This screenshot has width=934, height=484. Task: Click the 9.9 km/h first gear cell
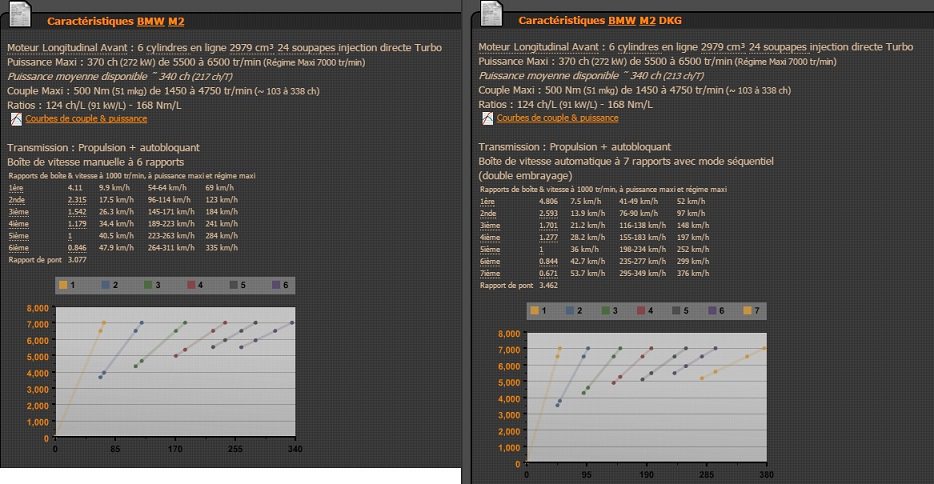pos(114,188)
